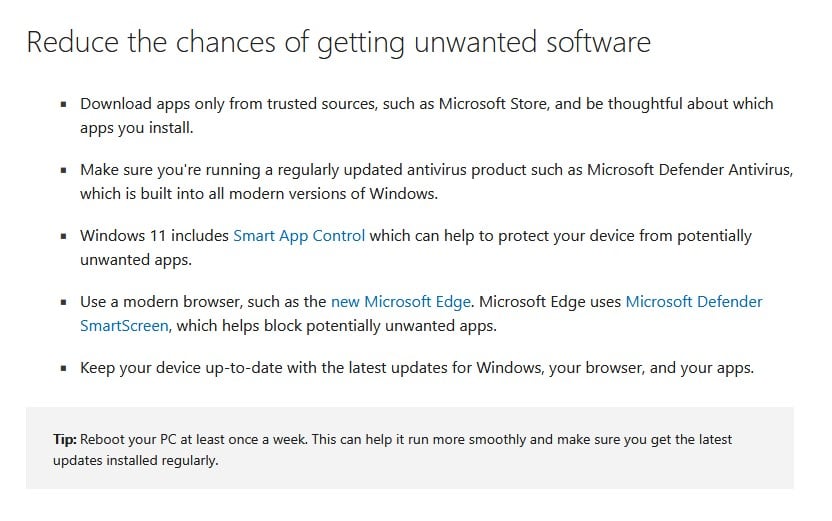Click the bullet marker beside 'Keep your device'

click(64, 368)
